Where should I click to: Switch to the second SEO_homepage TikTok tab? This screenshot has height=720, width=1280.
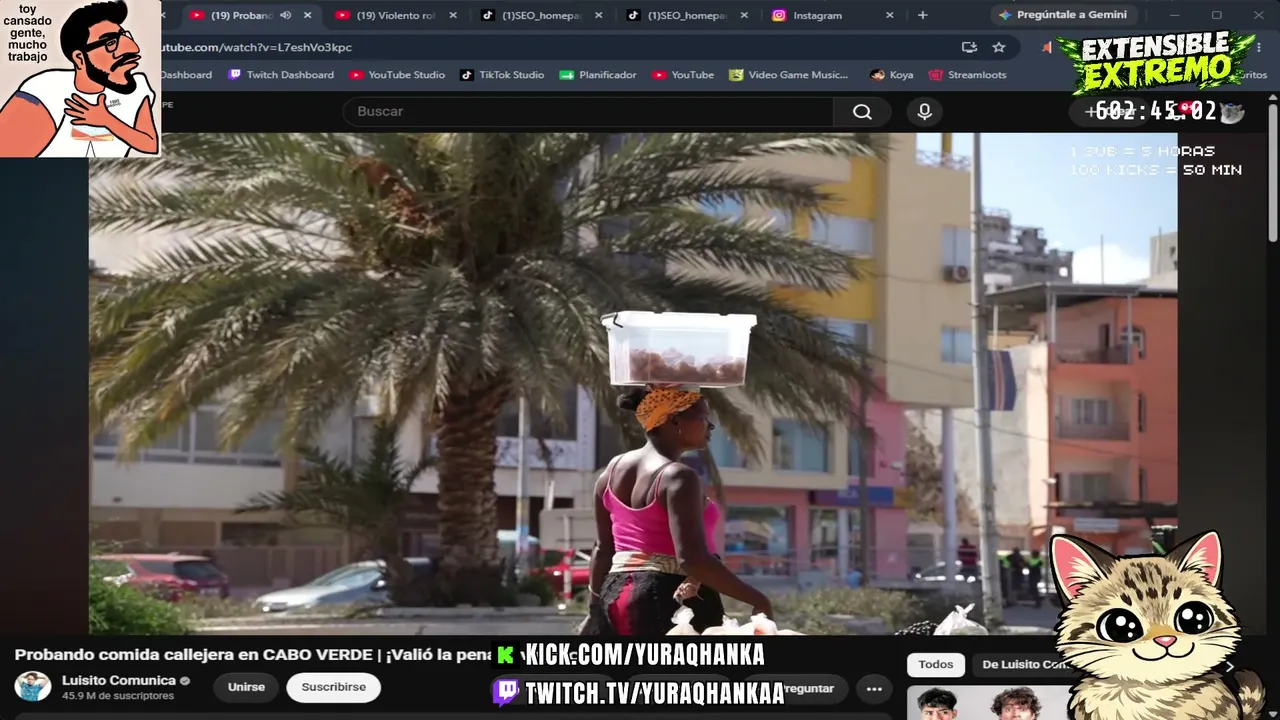click(x=686, y=15)
